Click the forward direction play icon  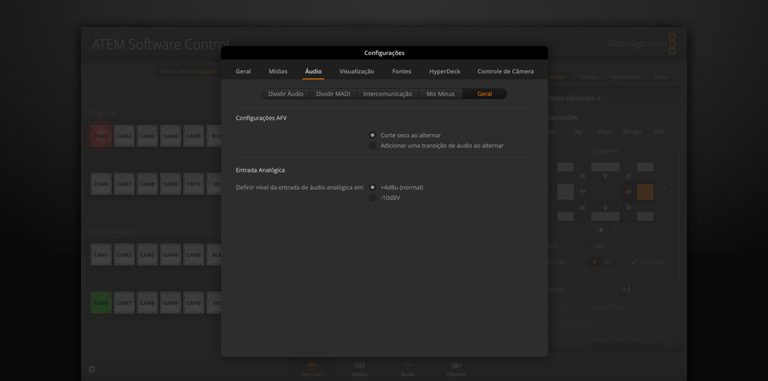click(595, 262)
